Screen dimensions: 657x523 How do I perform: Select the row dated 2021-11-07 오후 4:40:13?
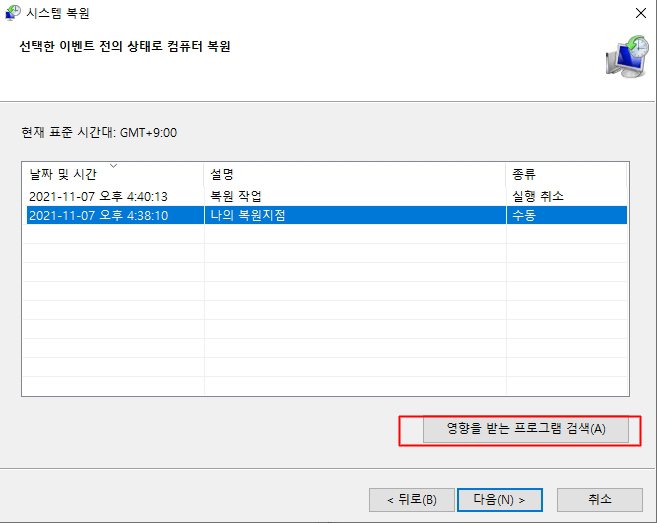326,196
